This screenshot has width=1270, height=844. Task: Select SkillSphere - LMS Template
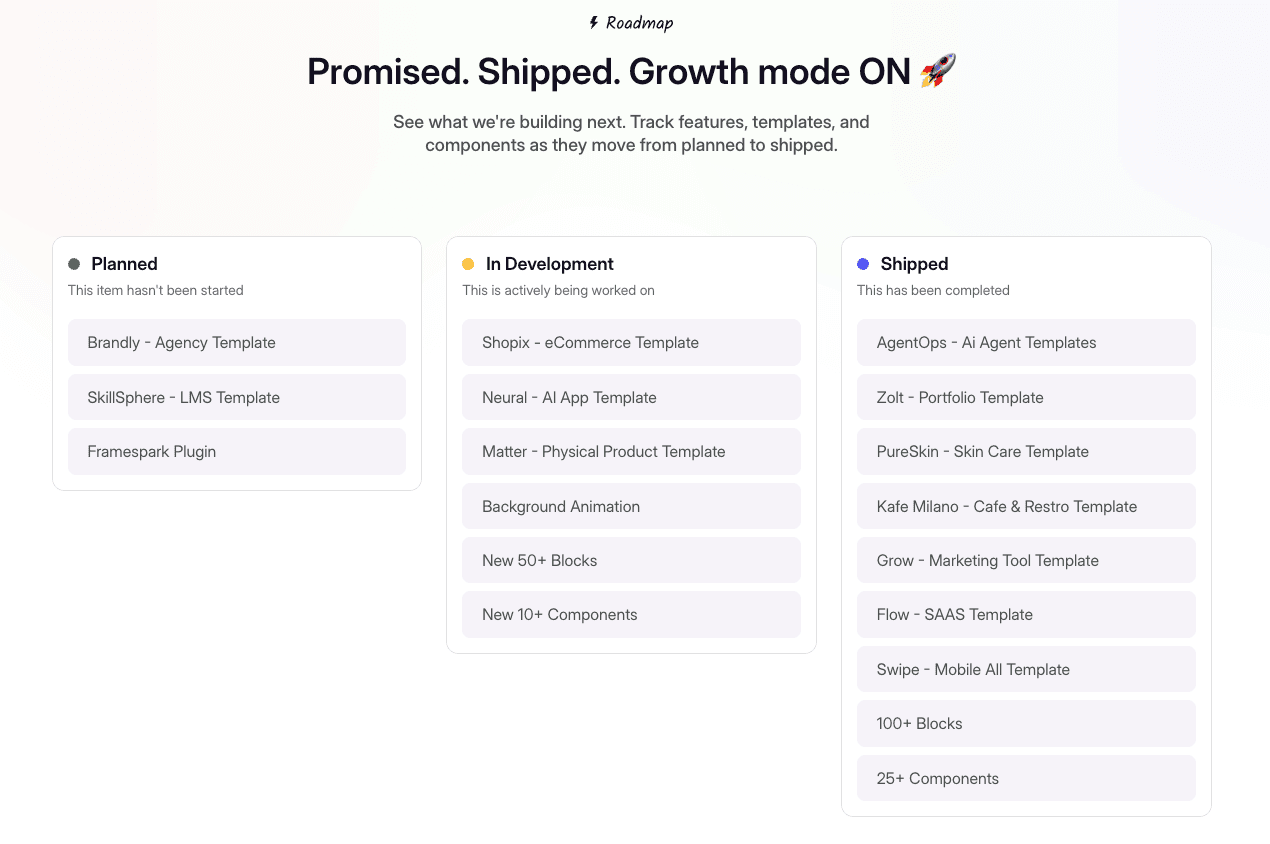click(x=237, y=397)
